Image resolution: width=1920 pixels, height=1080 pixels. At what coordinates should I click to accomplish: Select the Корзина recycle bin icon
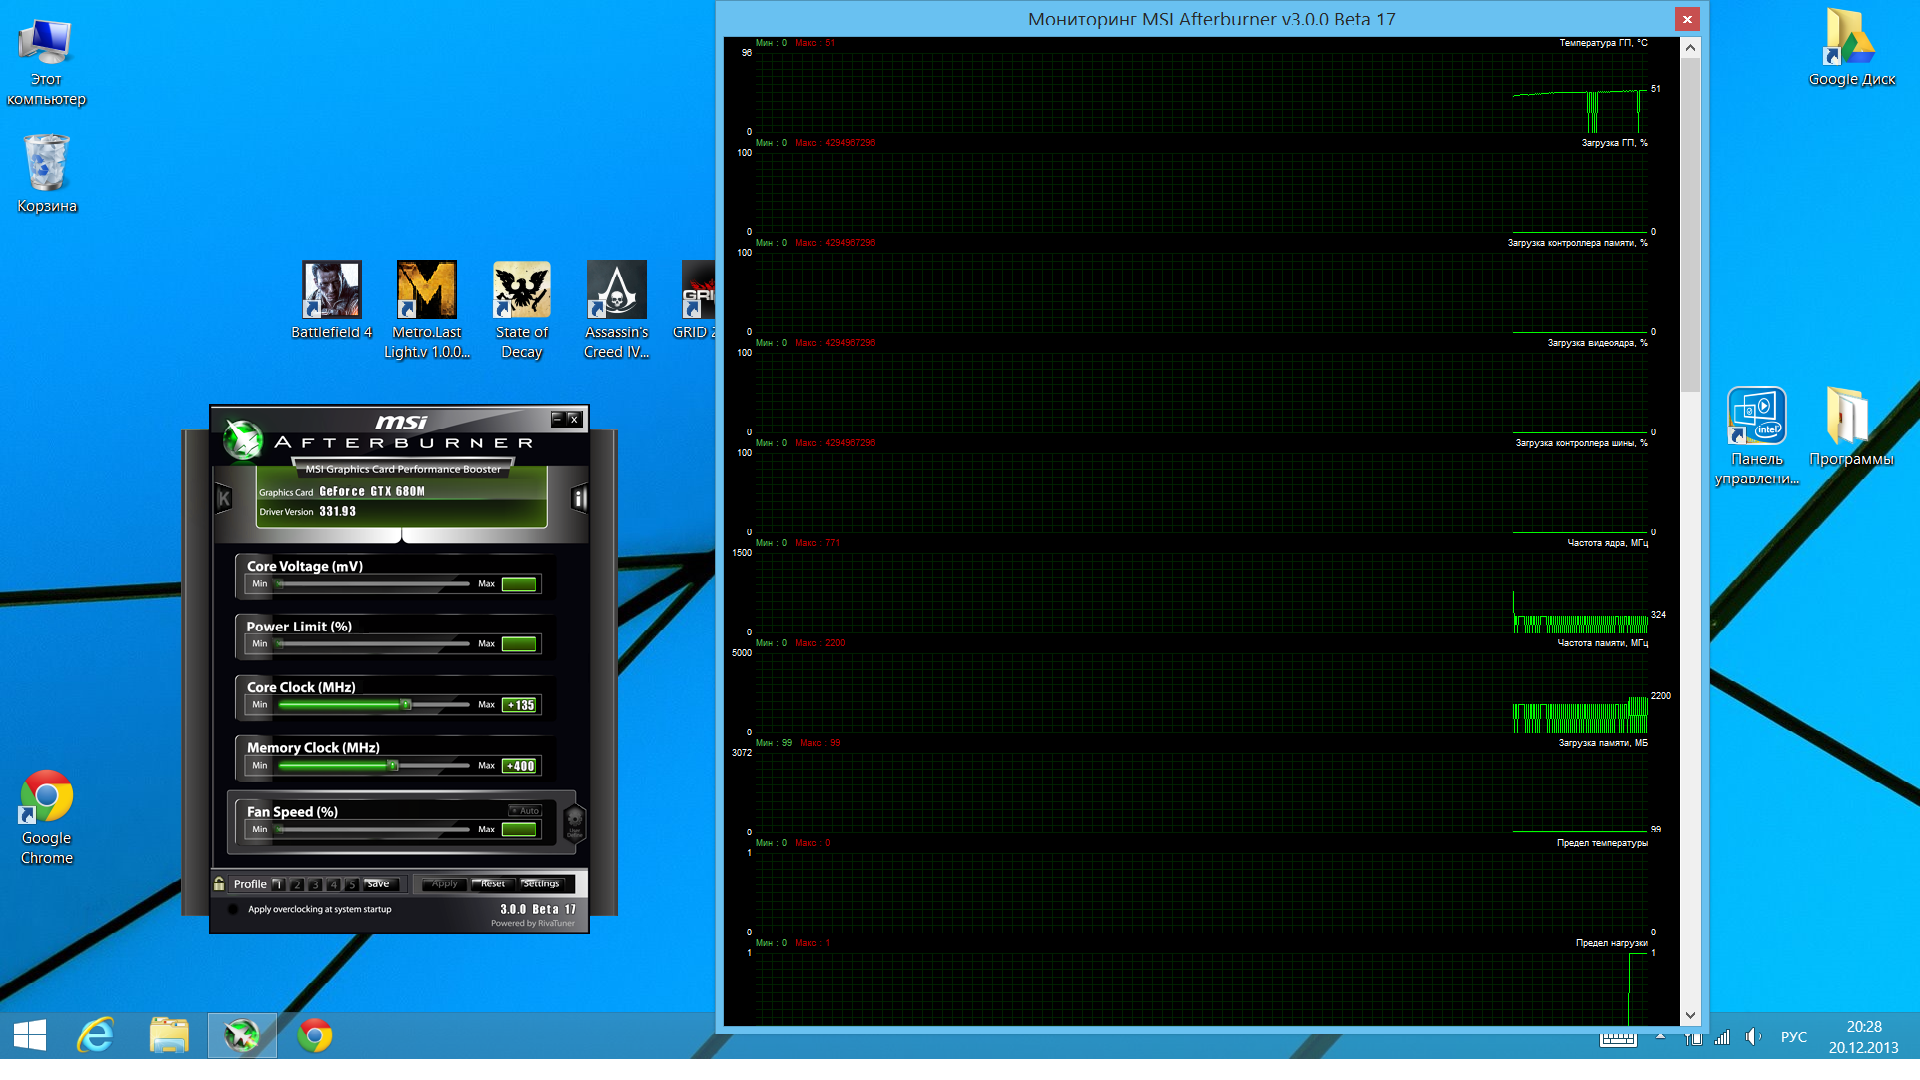(46, 174)
